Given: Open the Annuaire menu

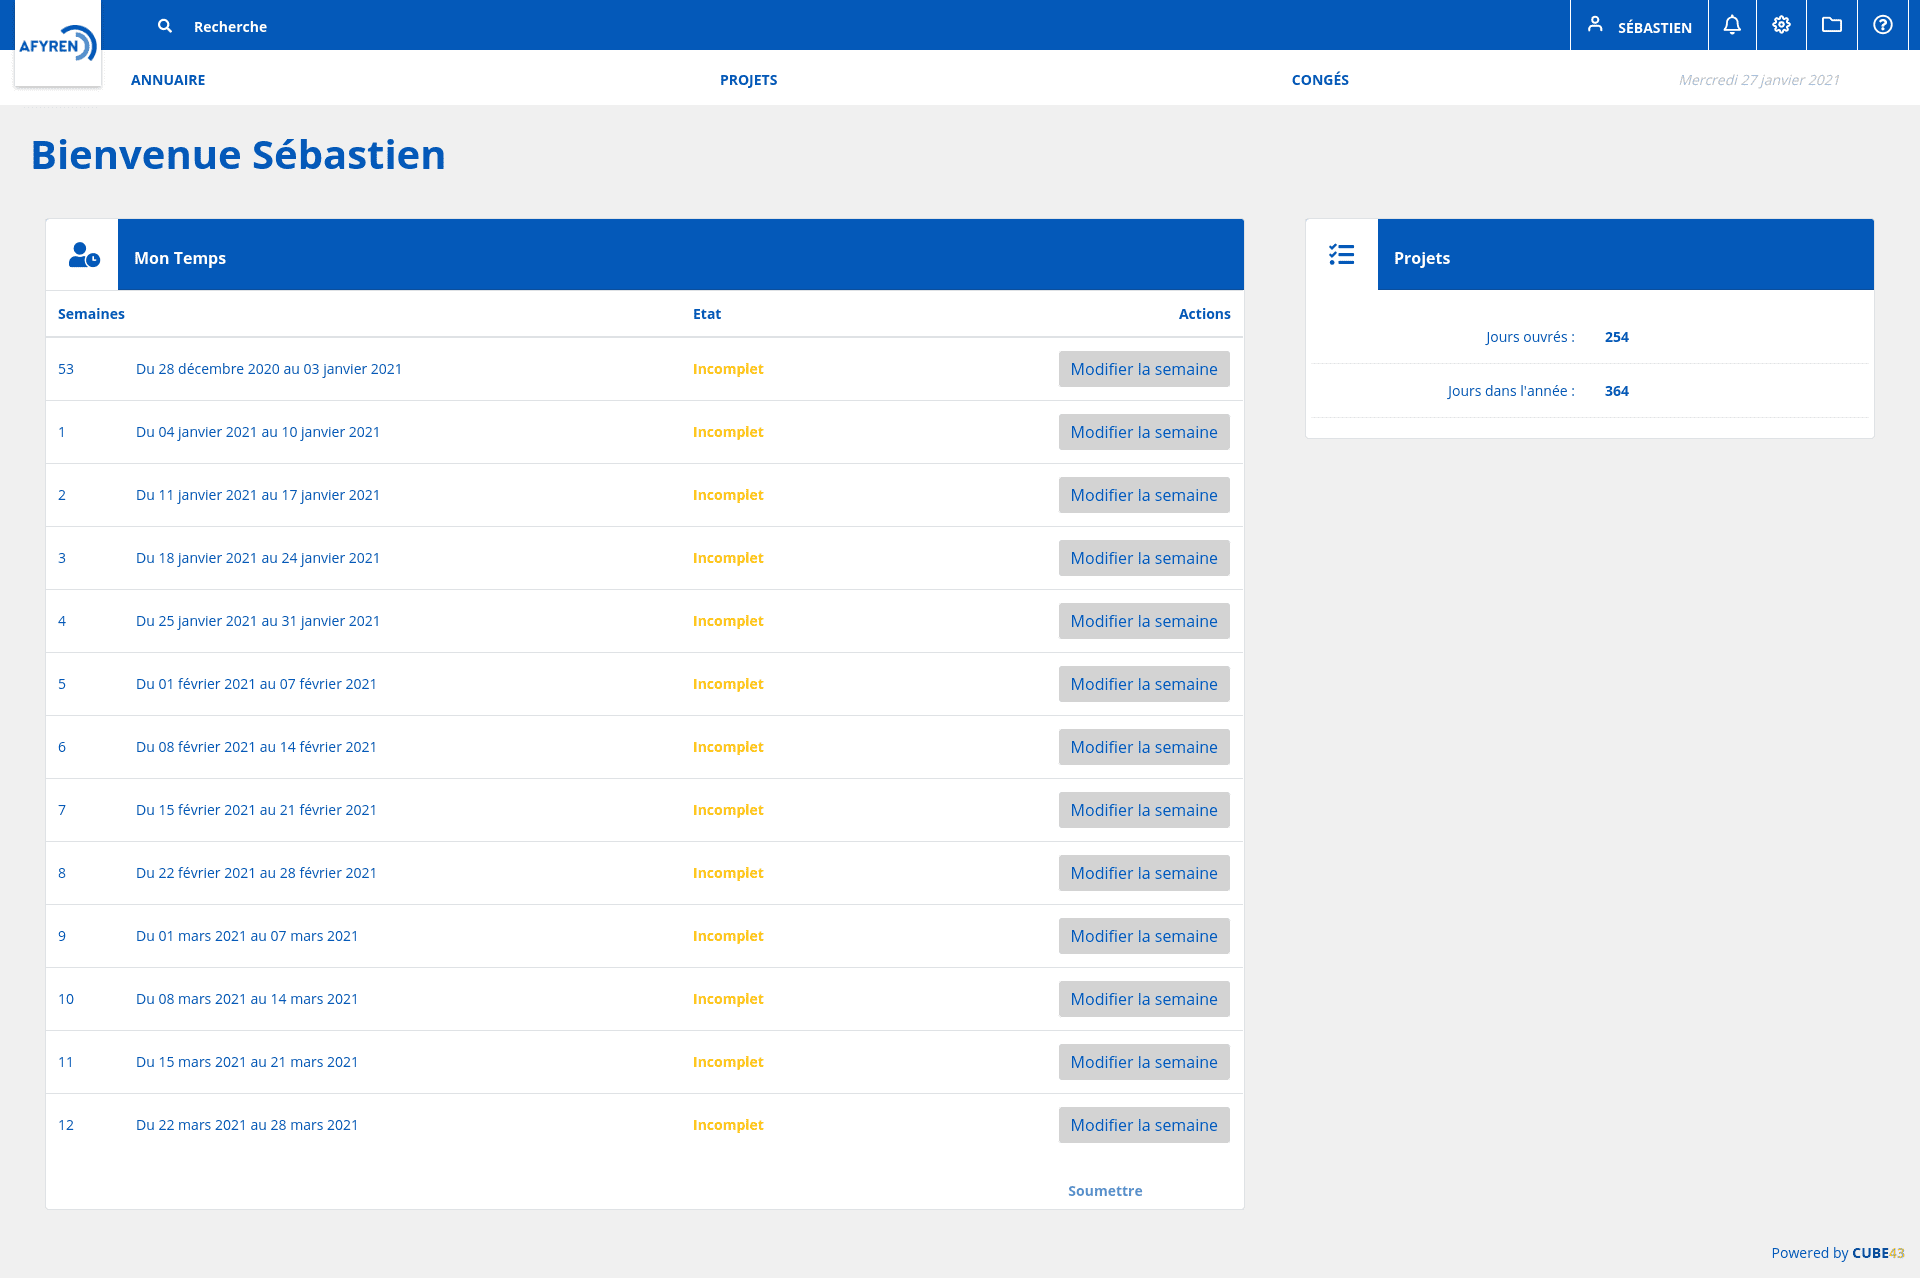Looking at the screenshot, I should (168, 80).
